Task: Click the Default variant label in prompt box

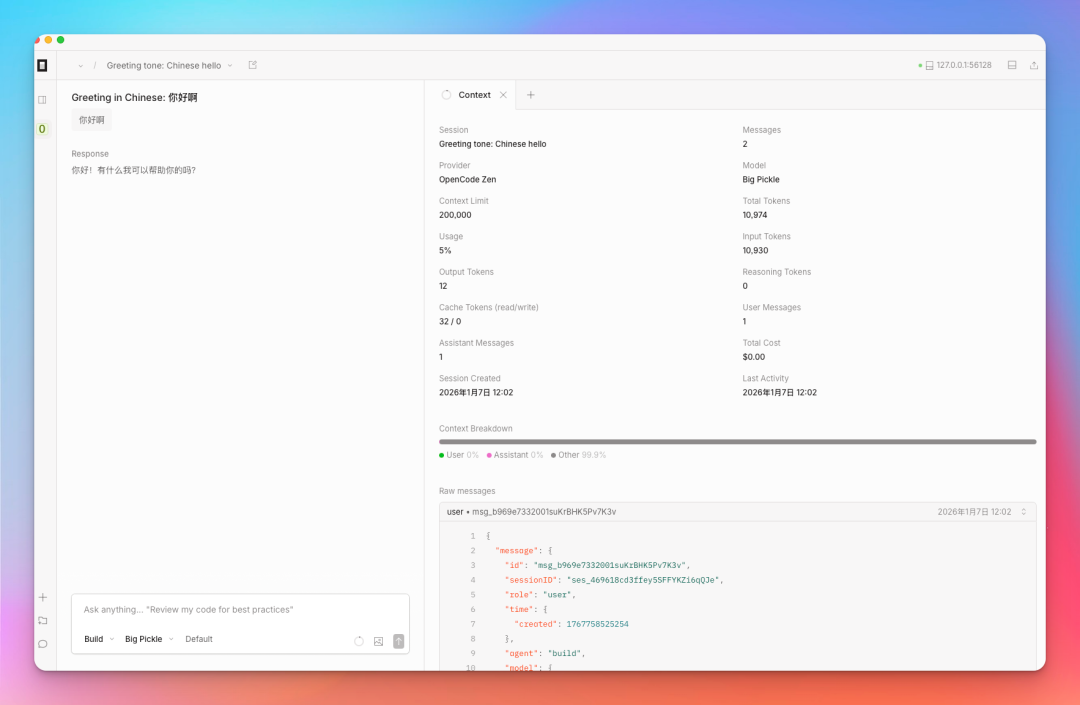Action: point(199,639)
